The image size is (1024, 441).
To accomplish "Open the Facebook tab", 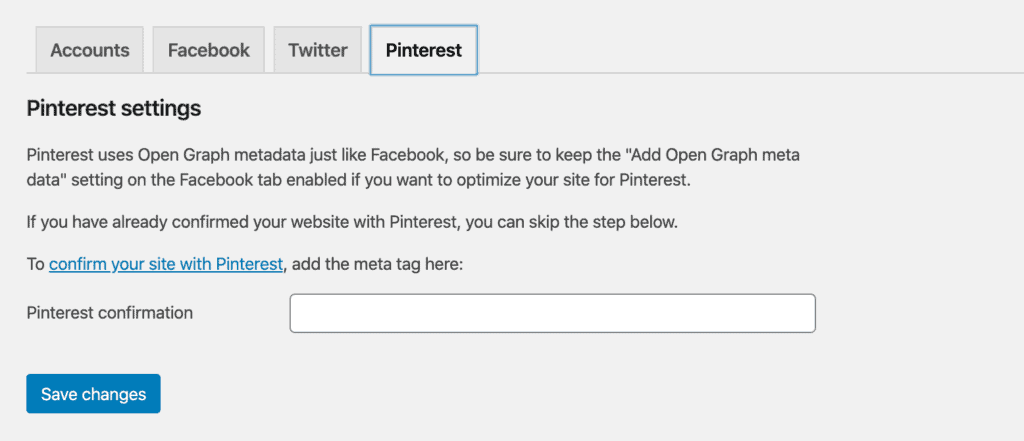I will click(208, 50).
